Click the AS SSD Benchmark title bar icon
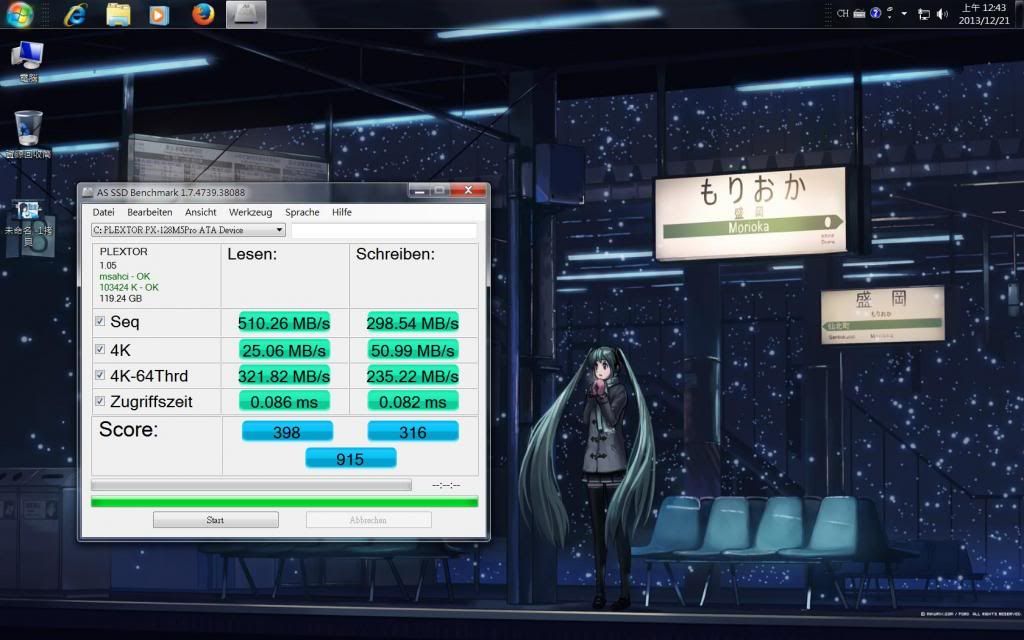The image size is (1024, 640). 88,192
